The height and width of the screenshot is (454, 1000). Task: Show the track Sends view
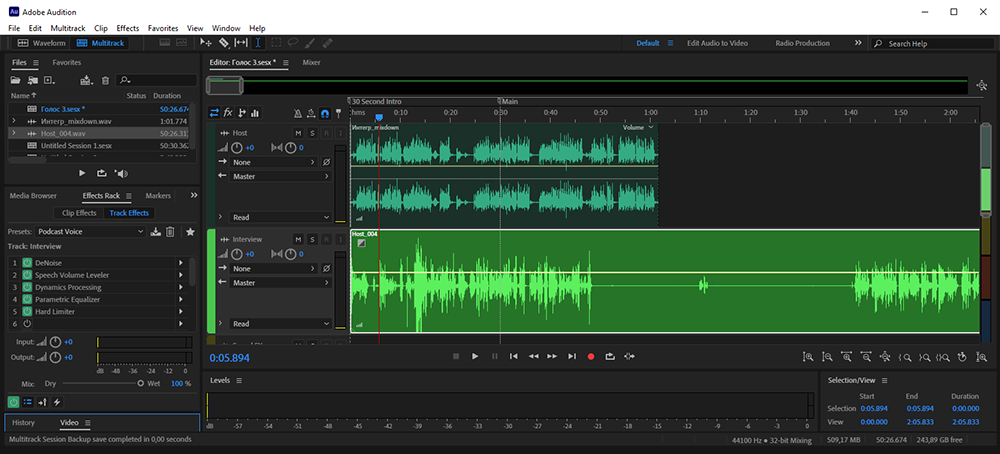242,113
